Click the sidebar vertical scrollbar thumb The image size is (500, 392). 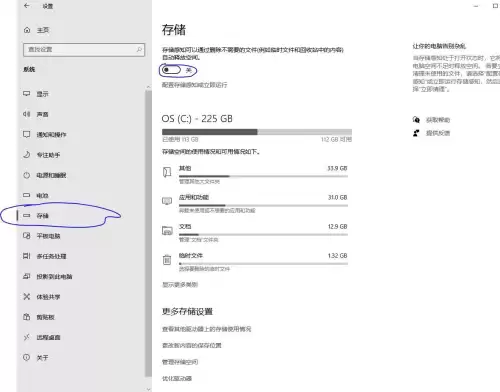pos(148,234)
